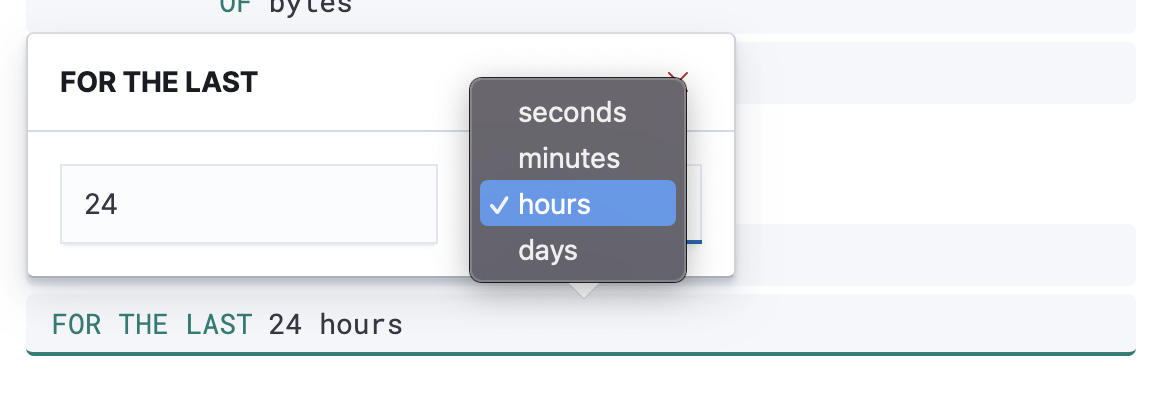Click the number field containing 24
This screenshot has width=1170, height=400.
(x=248, y=204)
